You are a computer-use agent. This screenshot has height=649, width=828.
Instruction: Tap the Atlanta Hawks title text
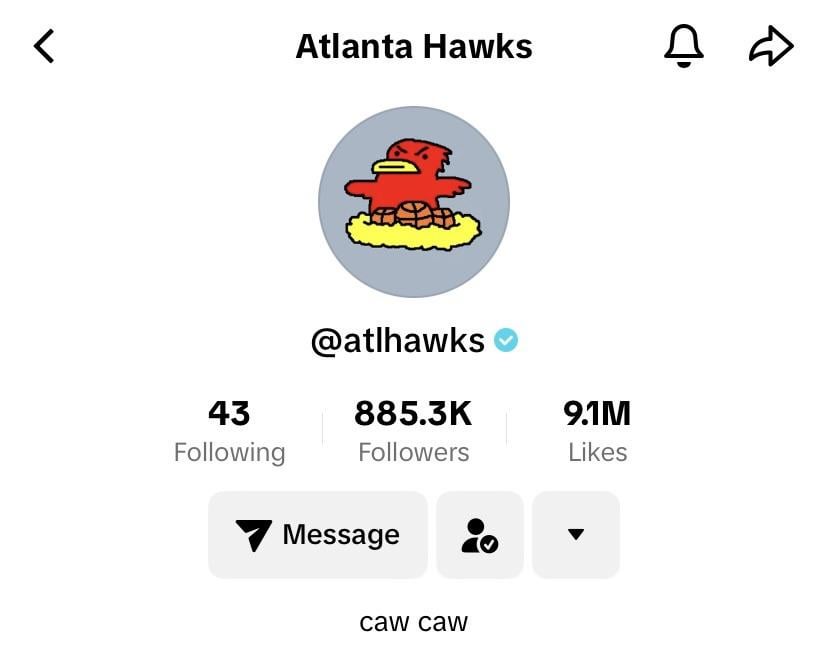point(414,46)
